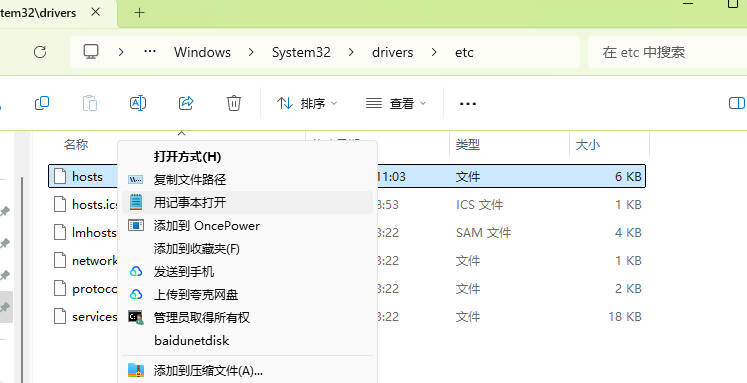Click the lmhosts file icon
Image resolution: width=747 pixels, height=383 pixels.
pos(60,232)
